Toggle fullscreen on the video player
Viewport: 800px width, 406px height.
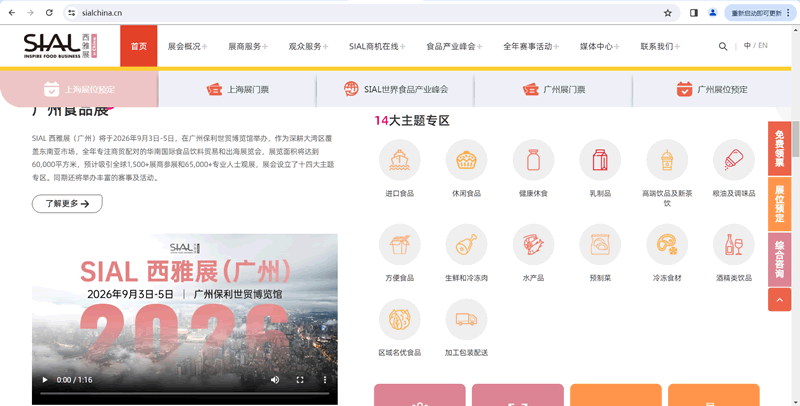(300, 380)
